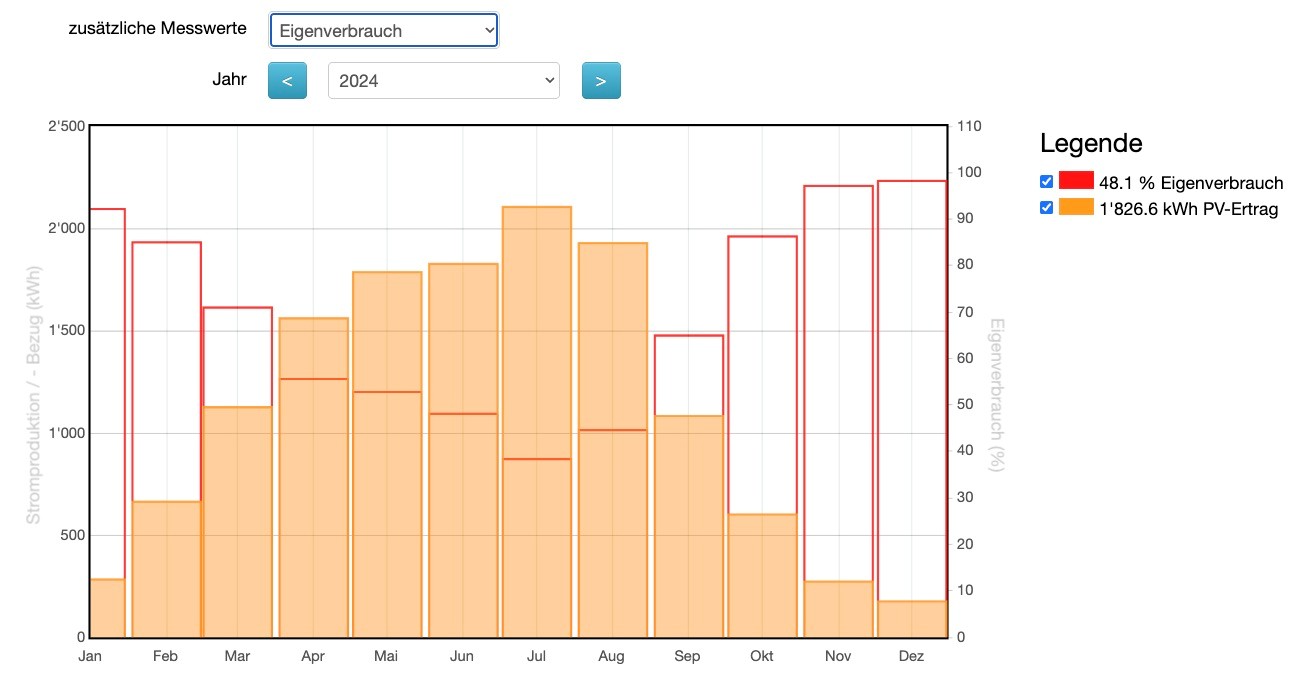Open the zusätzliche Messwerte dropdown
Screen dimensions: 1298x680
384,31
